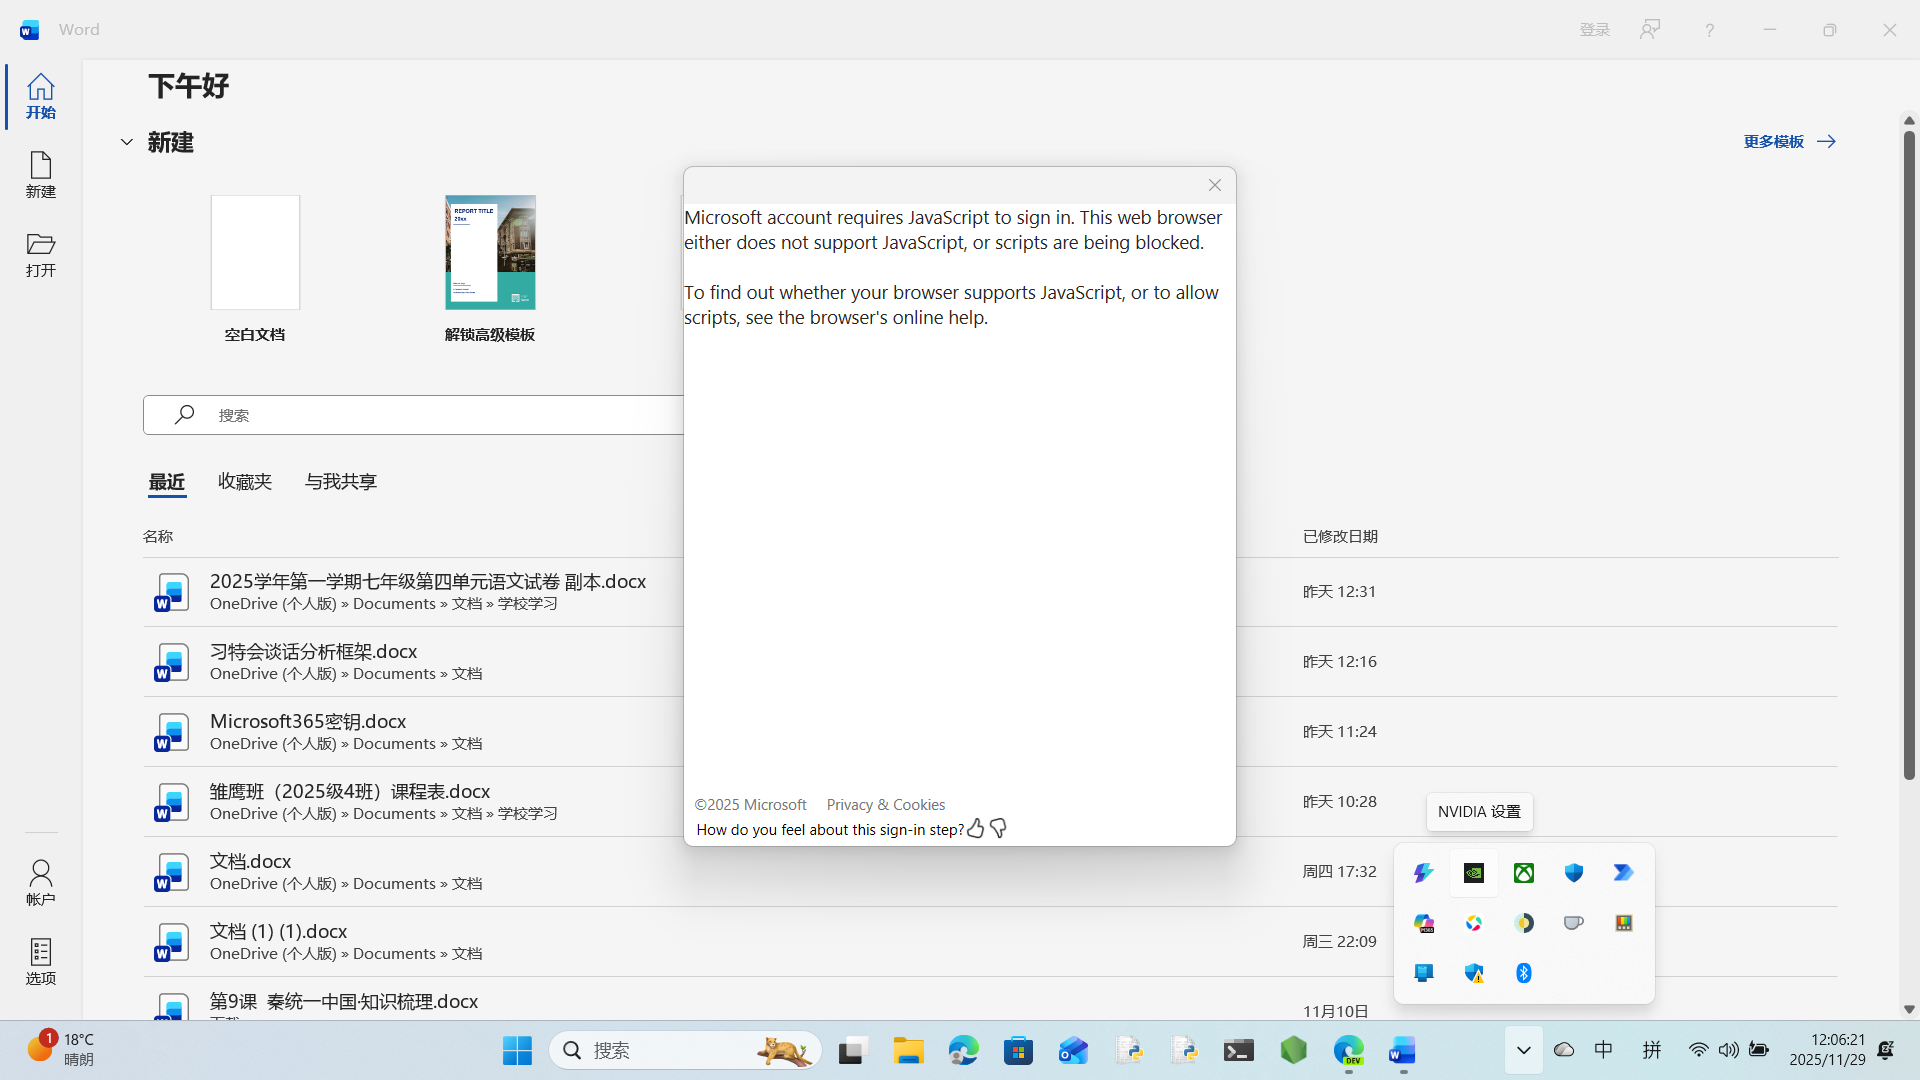Screen dimensions: 1920x1080
Task: Click the thumbs down feedback icon
Action: (998, 828)
